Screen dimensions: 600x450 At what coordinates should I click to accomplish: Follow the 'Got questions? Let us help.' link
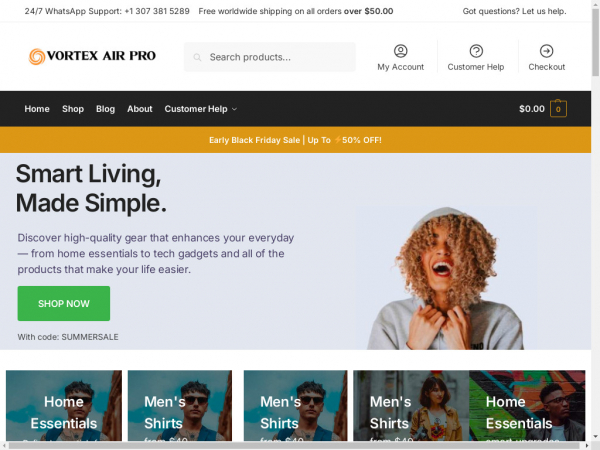click(514, 11)
